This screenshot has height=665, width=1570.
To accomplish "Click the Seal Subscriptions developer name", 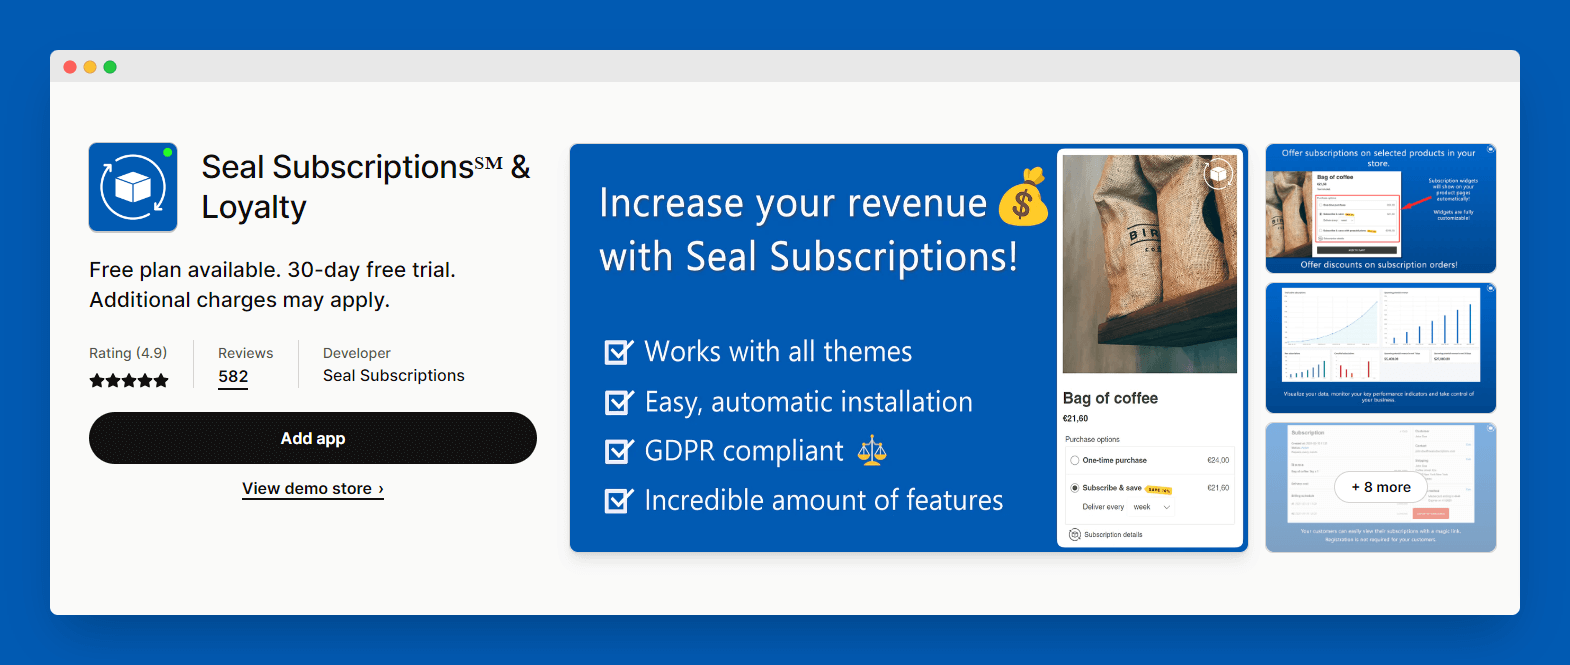I will pos(394,376).
